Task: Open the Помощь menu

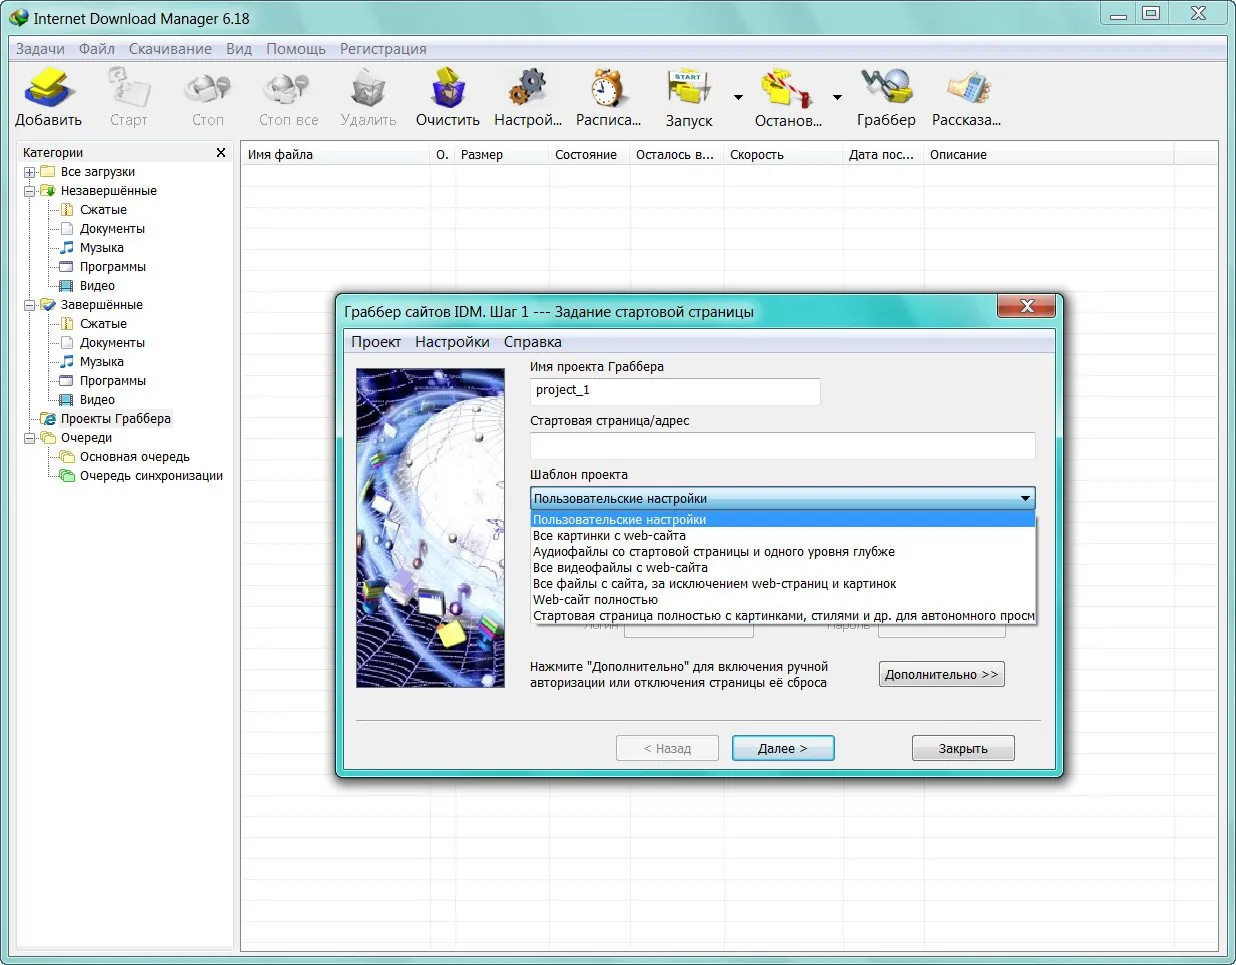Action: tap(296, 49)
